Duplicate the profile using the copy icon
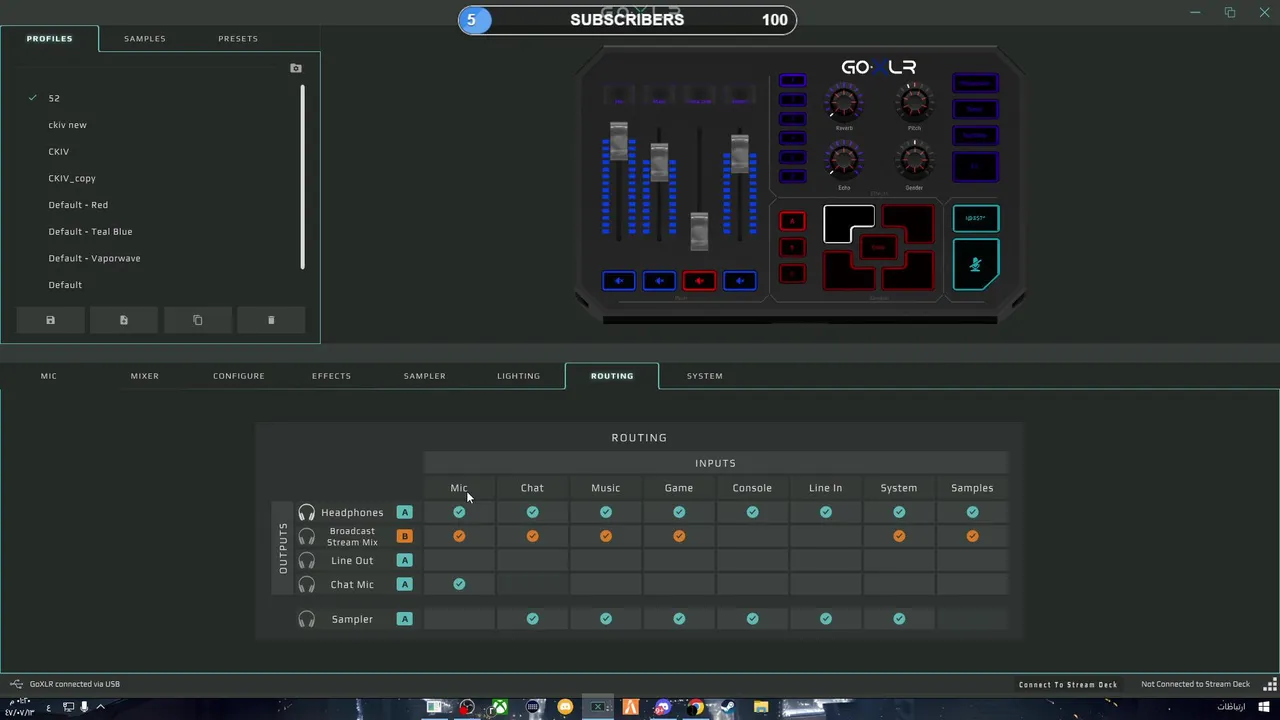Viewport: 1280px width, 720px height. click(197, 320)
